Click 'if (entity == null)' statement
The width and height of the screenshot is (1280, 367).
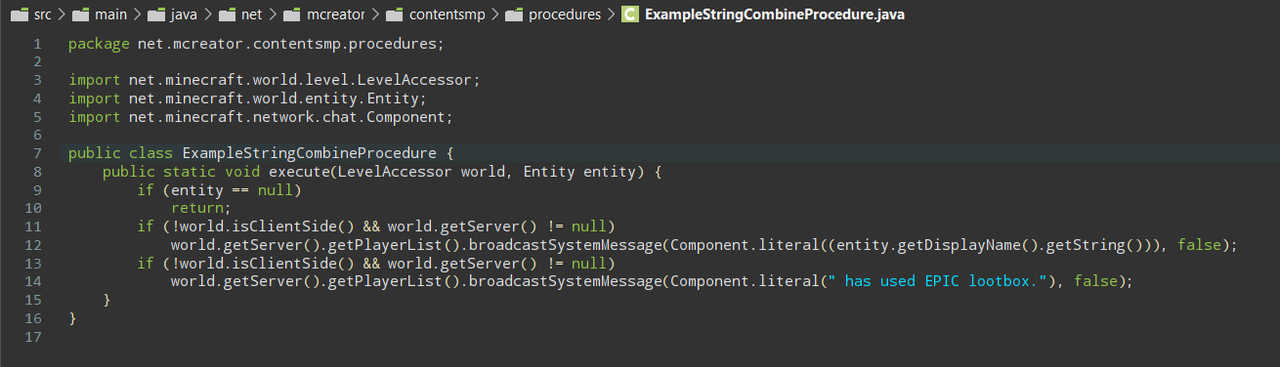(218, 190)
